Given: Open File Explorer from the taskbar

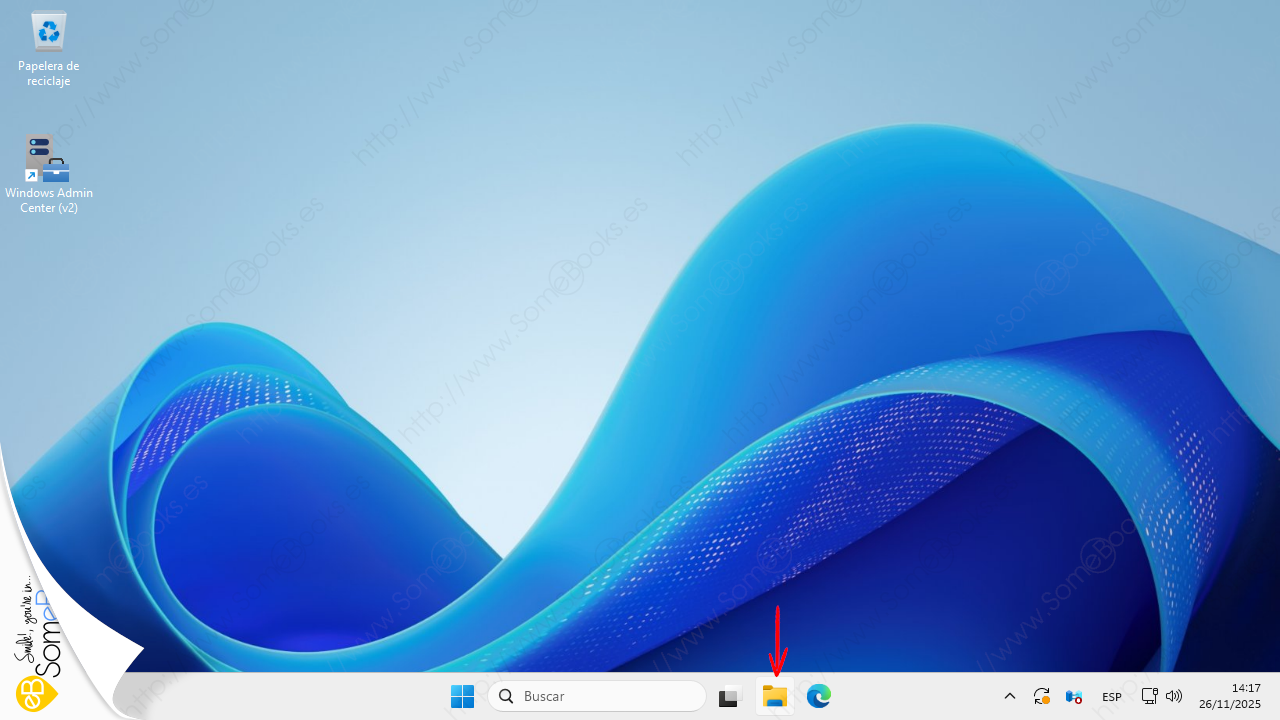Looking at the screenshot, I should (775, 697).
